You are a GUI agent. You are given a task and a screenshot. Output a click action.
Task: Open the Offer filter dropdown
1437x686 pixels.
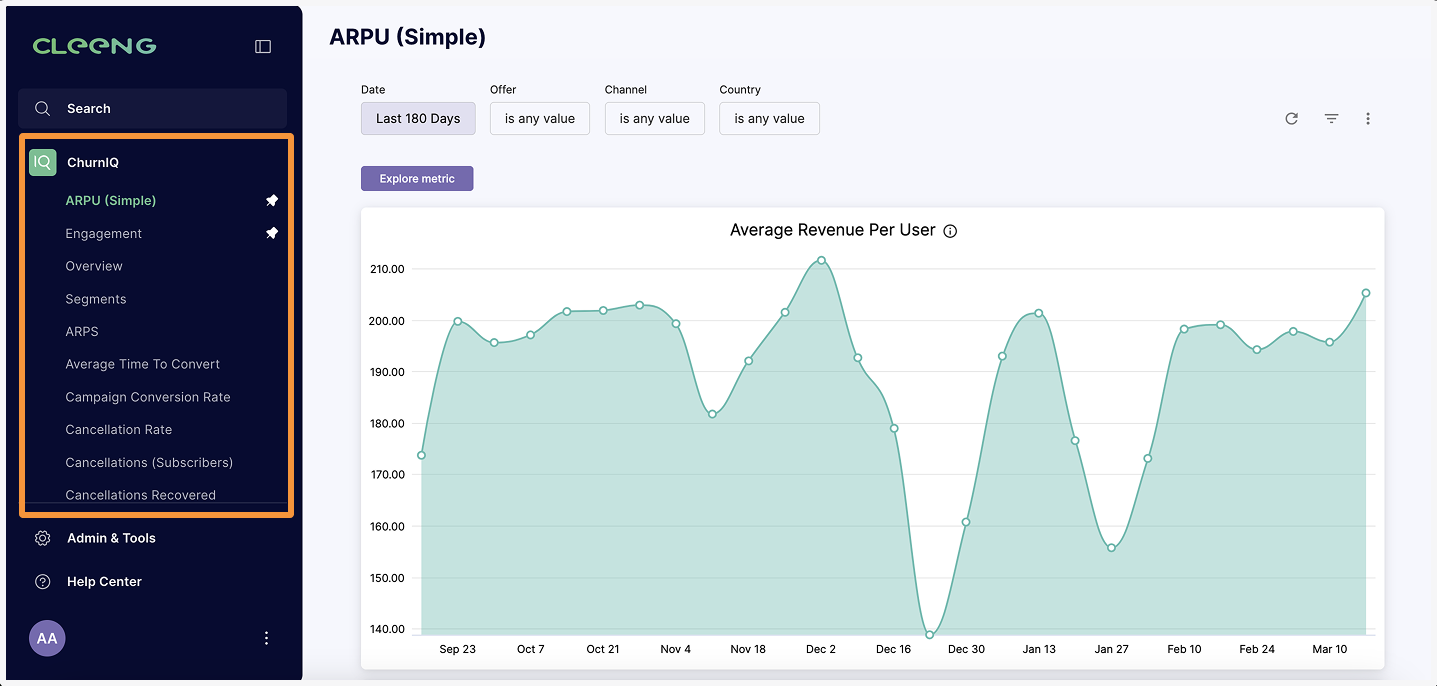(539, 118)
